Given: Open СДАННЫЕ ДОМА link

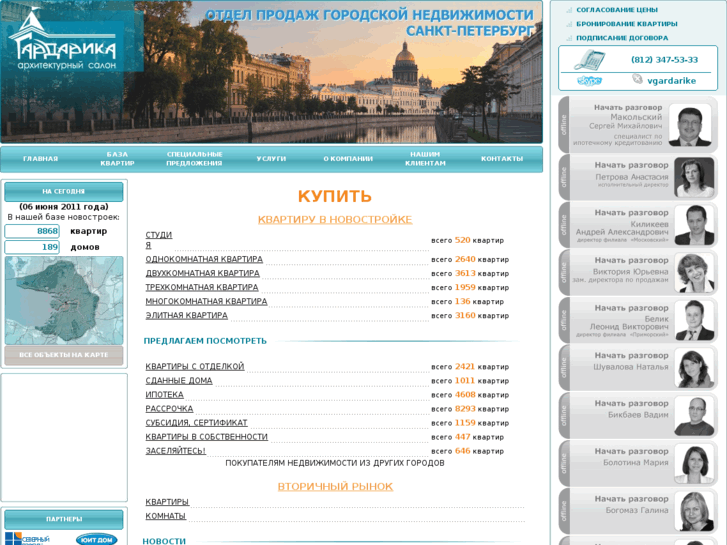Looking at the screenshot, I should 179,380.
